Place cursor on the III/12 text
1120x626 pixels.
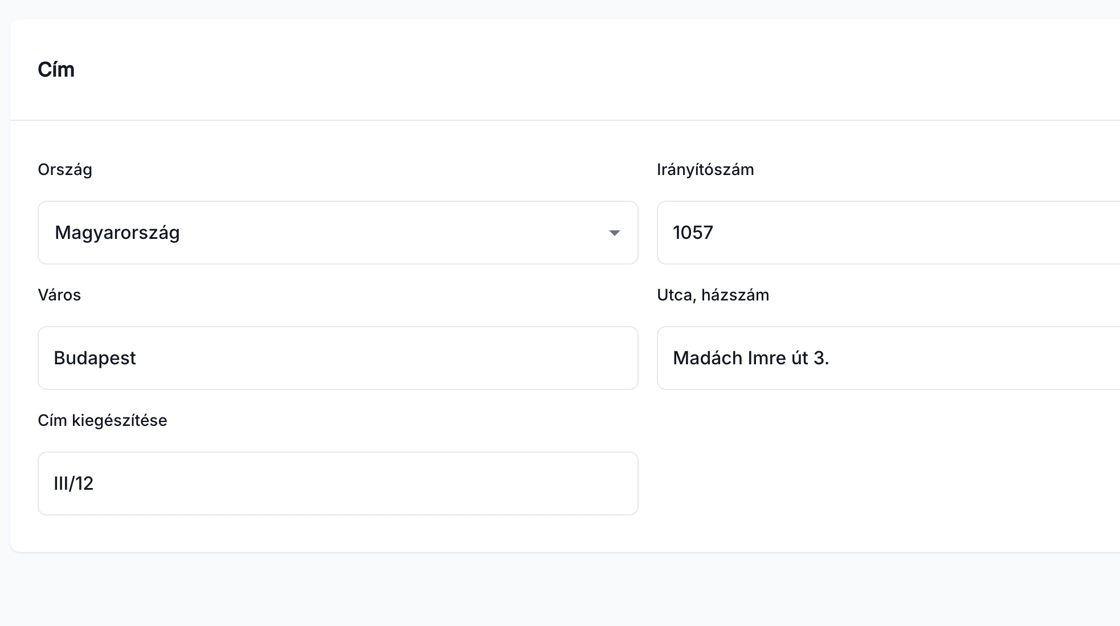click(74, 484)
